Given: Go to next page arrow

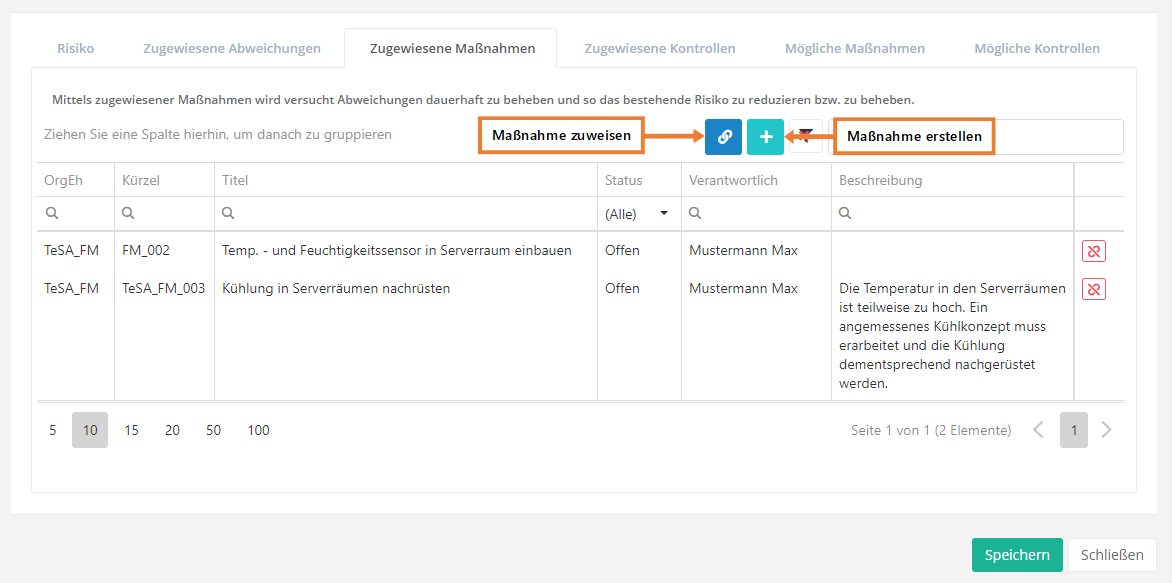Looking at the screenshot, I should [x=1106, y=430].
